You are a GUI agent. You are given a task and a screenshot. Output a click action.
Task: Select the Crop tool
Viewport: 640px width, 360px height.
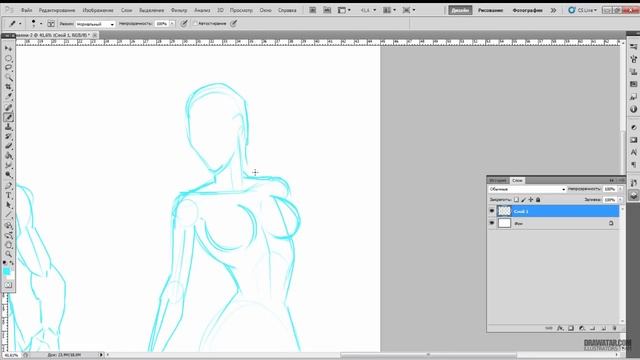(x=8, y=87)
